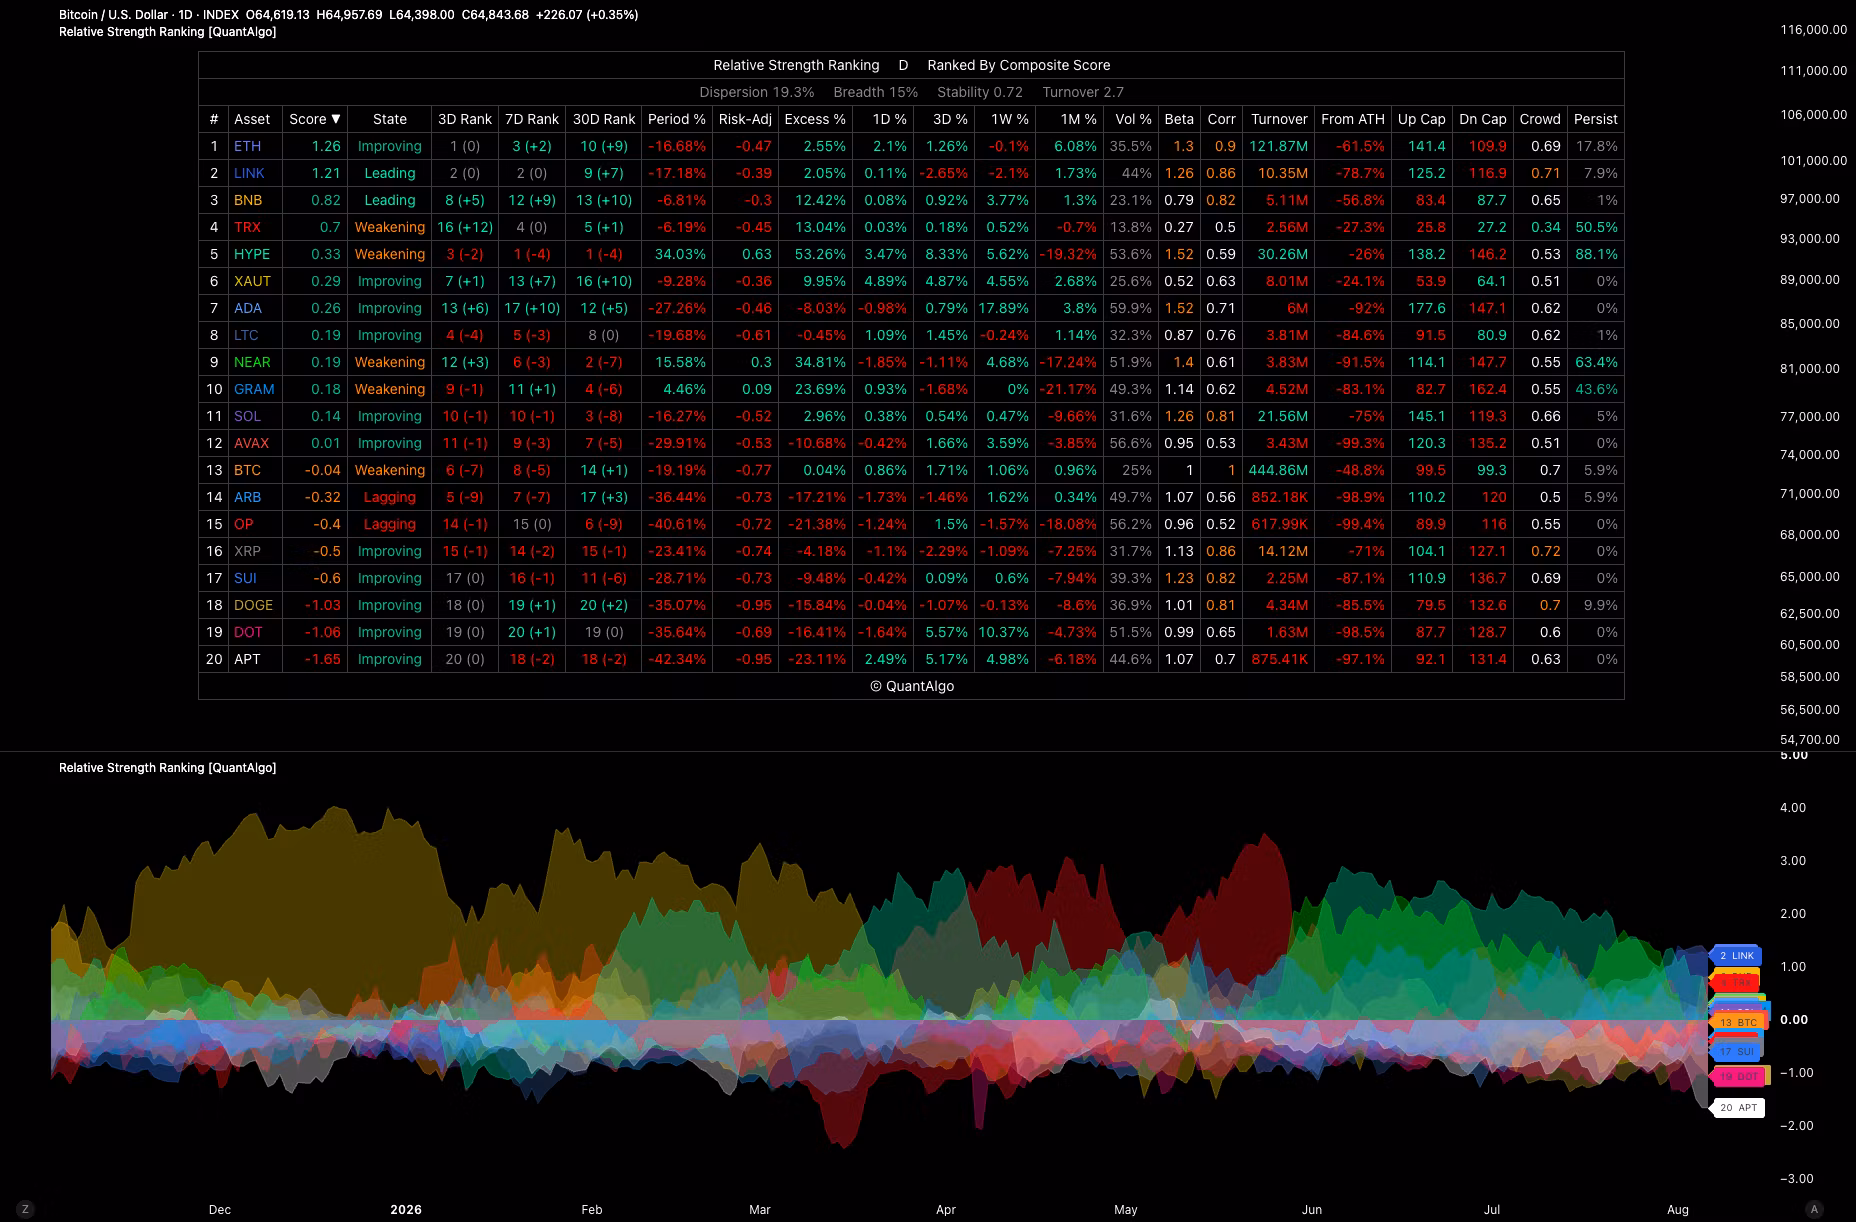This screenshot has width=1856, height=1222.
Task: Click the ADA Up Cap value 177.6
Action: pyautogui.click(x=1427, y=308)
